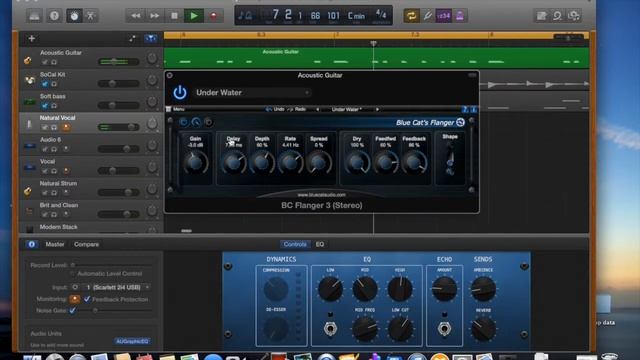Mute the Natural Vocal track
Screen dimensions: 640x360
(x=45, y=127)
